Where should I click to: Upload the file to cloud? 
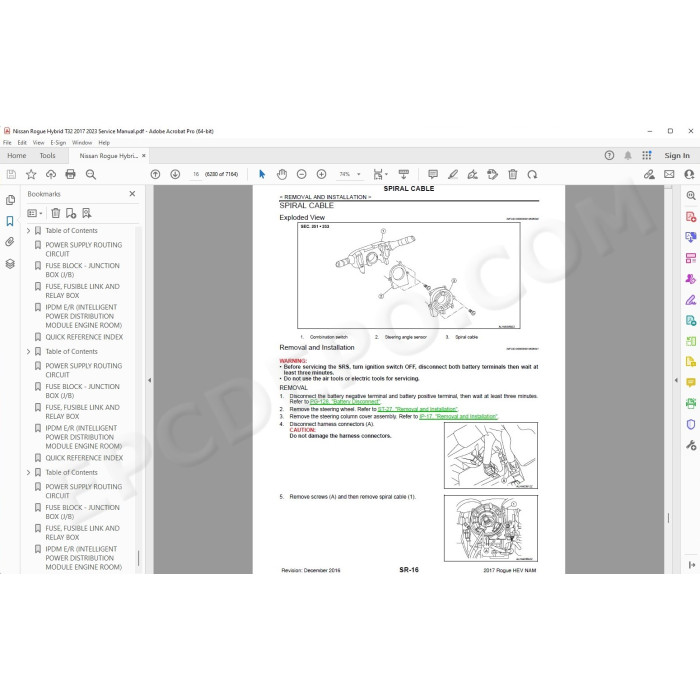click(x=51, y=174)
